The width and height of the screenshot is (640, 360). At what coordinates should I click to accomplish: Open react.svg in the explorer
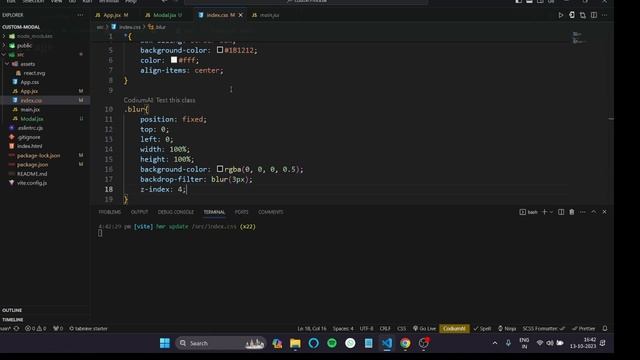pos(34,73)
